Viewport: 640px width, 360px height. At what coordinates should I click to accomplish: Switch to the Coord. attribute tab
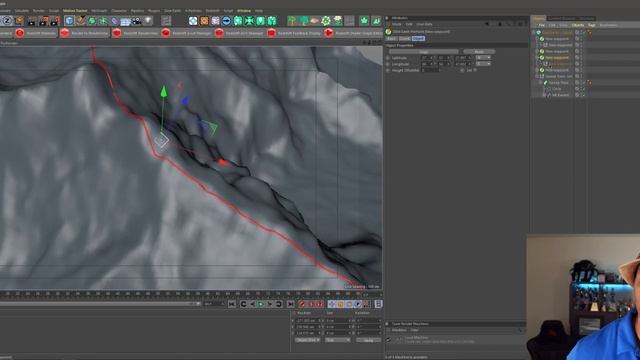click(x=404, y=39)
